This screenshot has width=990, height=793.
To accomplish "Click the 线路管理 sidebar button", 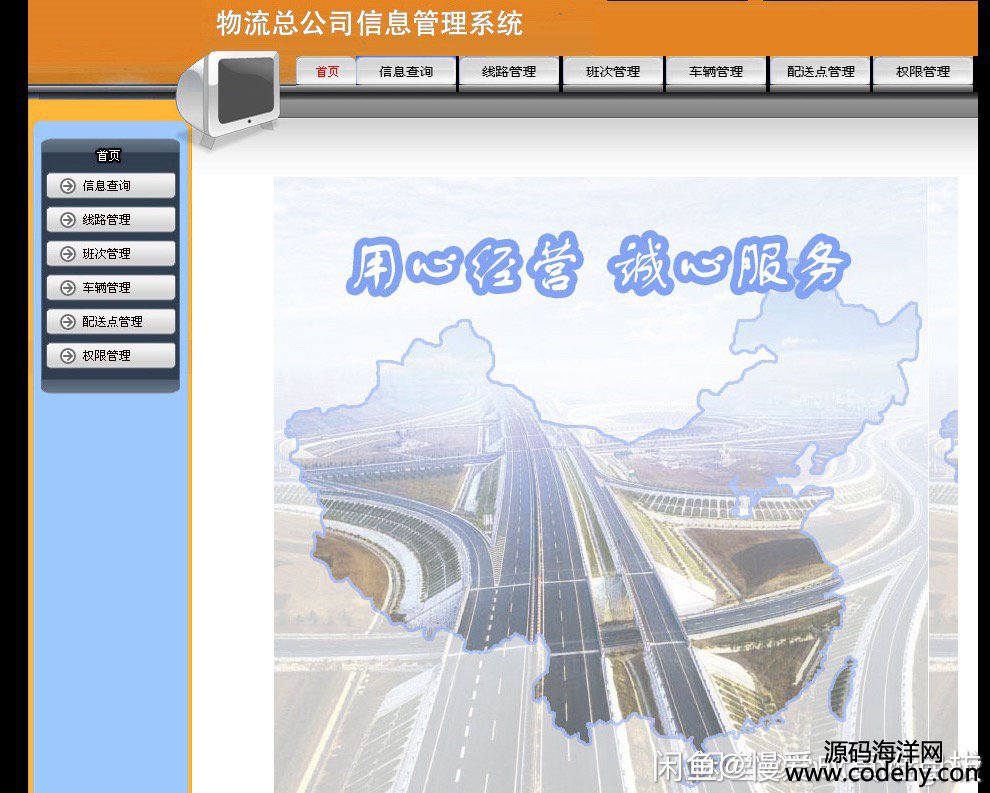I will 110,220.
